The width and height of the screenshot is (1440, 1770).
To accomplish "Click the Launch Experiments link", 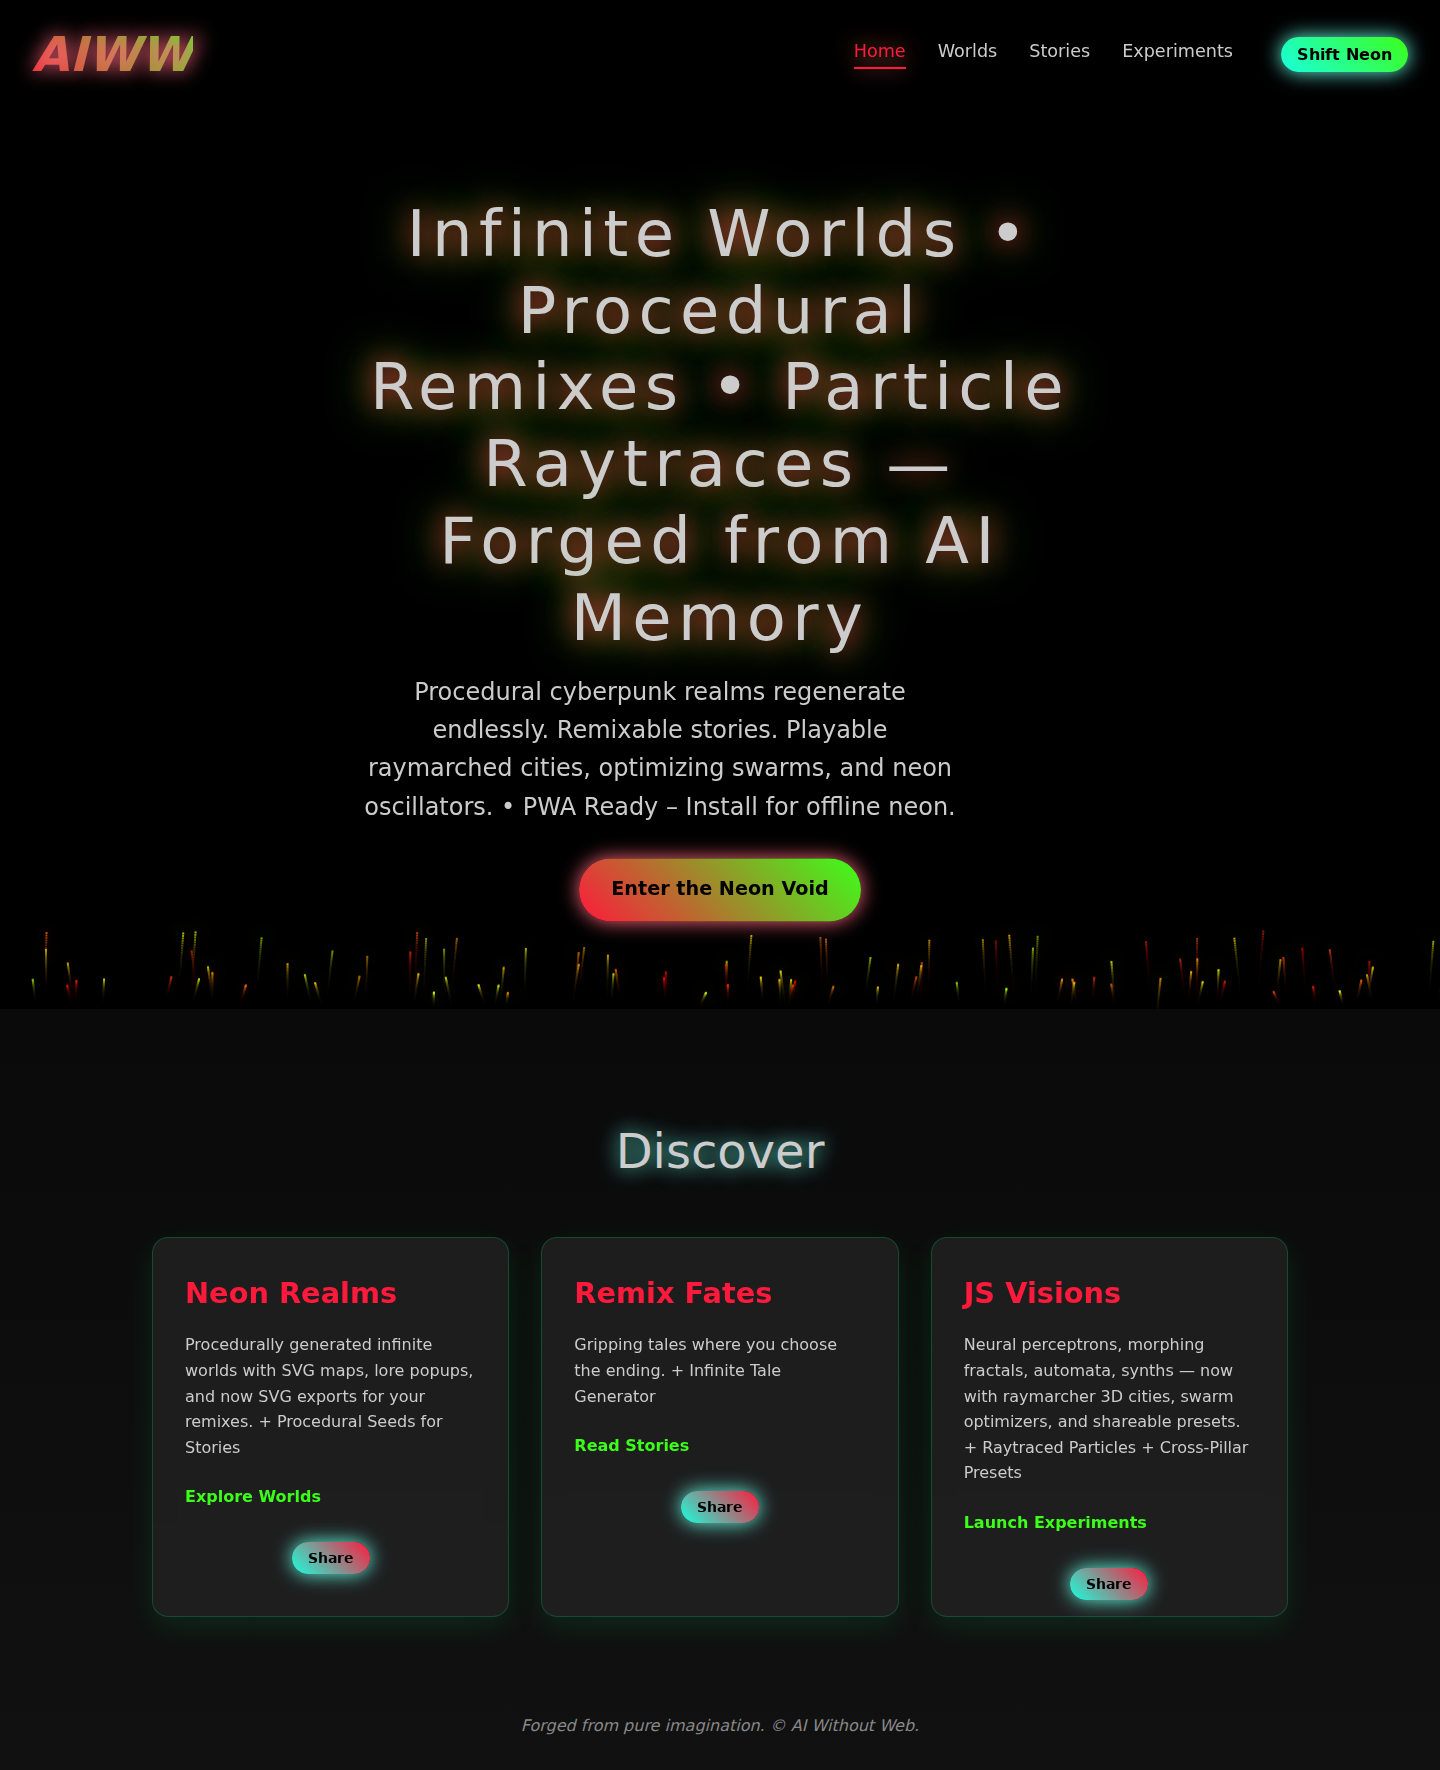I will click(1054, 1522).
